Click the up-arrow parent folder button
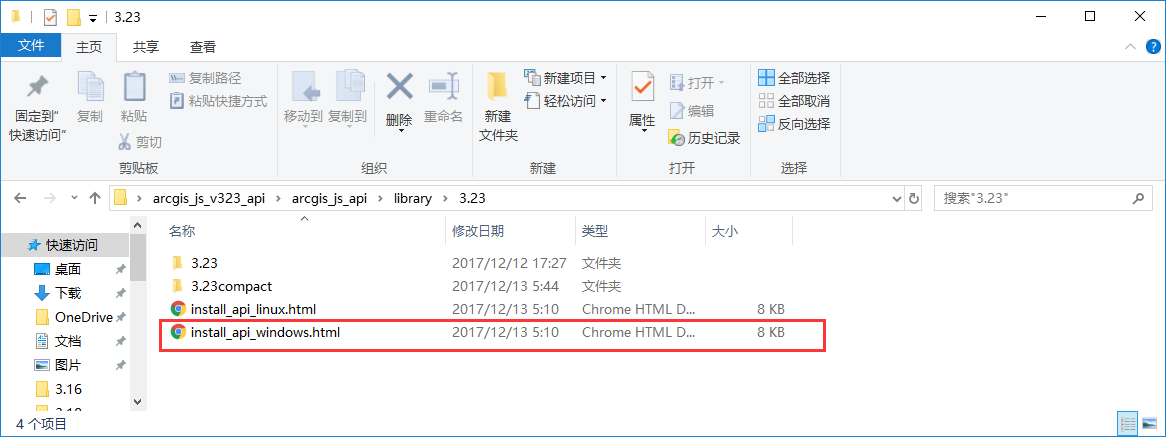The image size is (1166, 437). coord(94,198)
